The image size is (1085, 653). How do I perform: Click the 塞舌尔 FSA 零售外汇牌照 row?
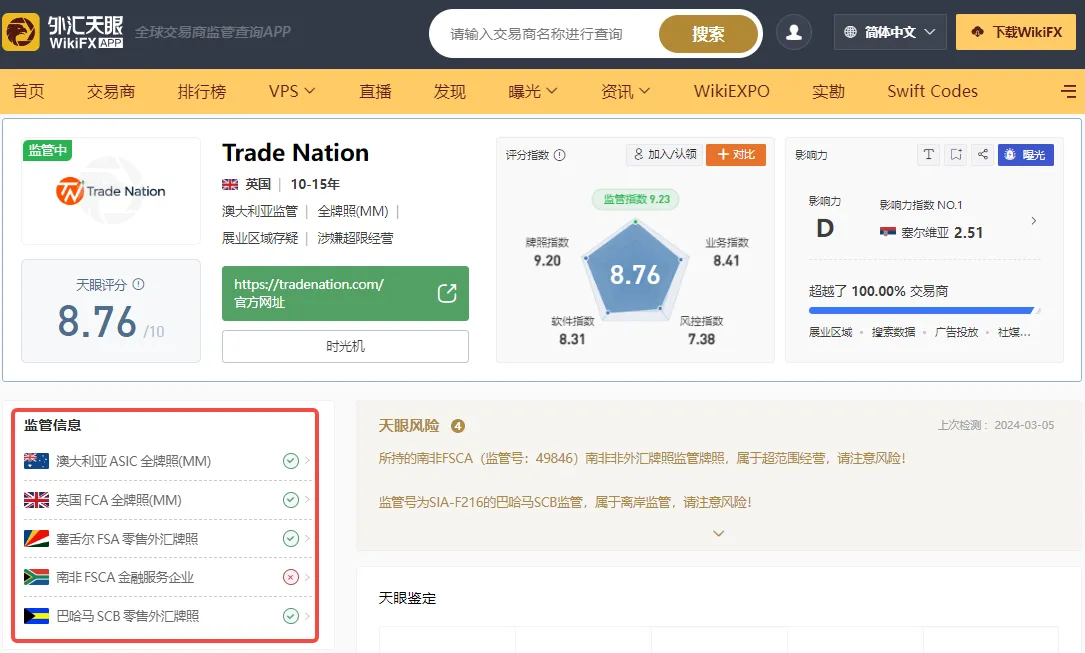point(167,538)
